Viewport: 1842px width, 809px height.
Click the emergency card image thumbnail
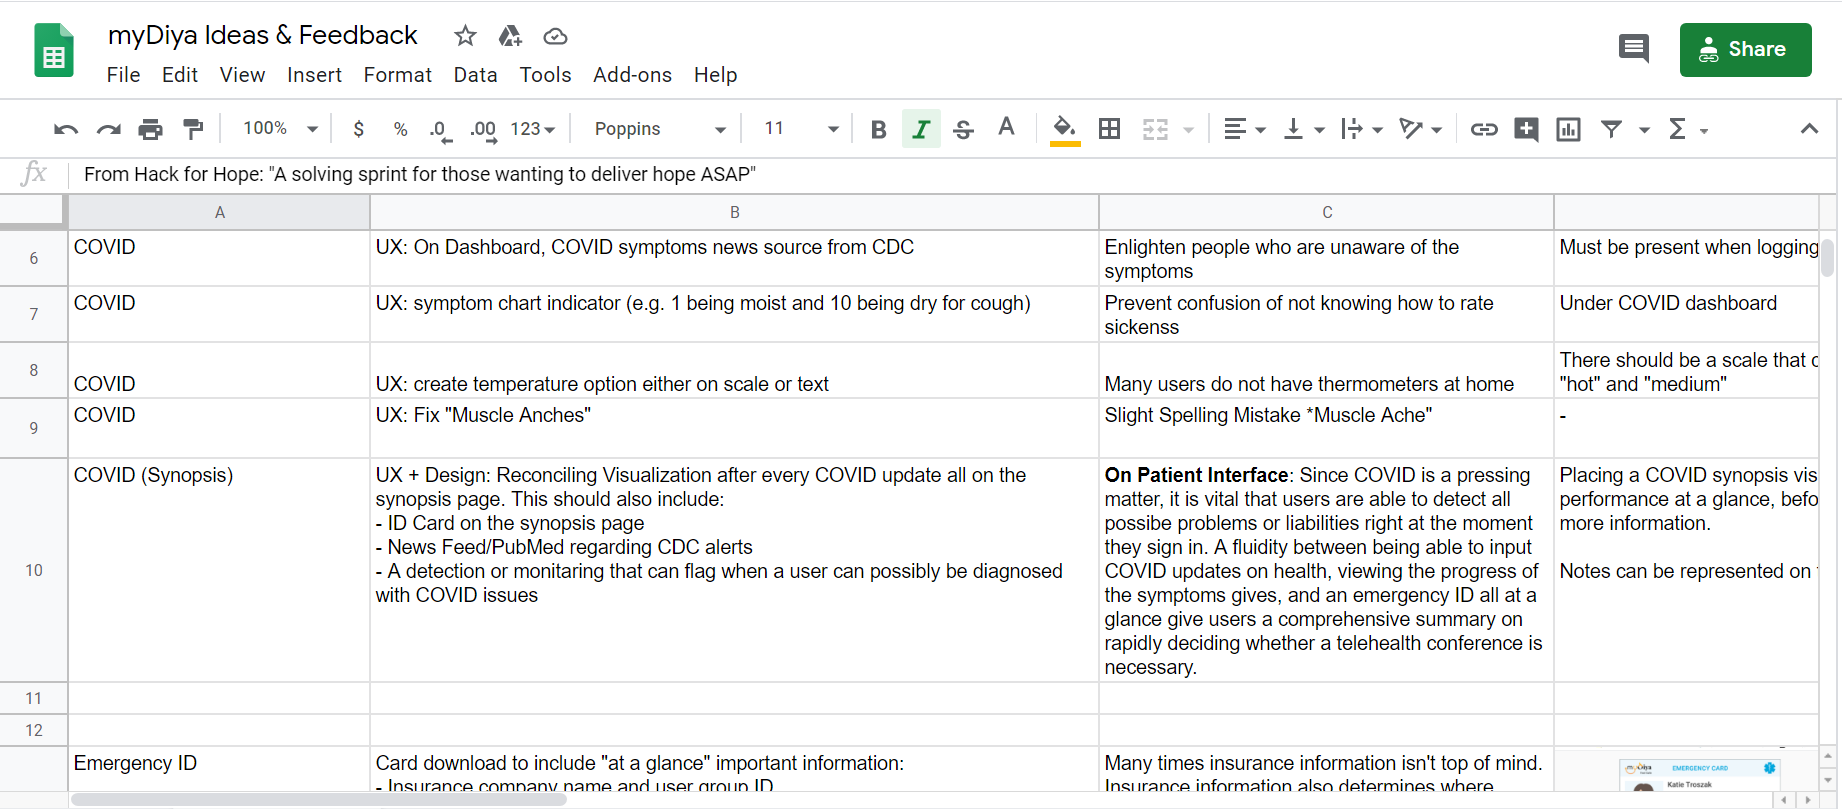pos(1700,773)
